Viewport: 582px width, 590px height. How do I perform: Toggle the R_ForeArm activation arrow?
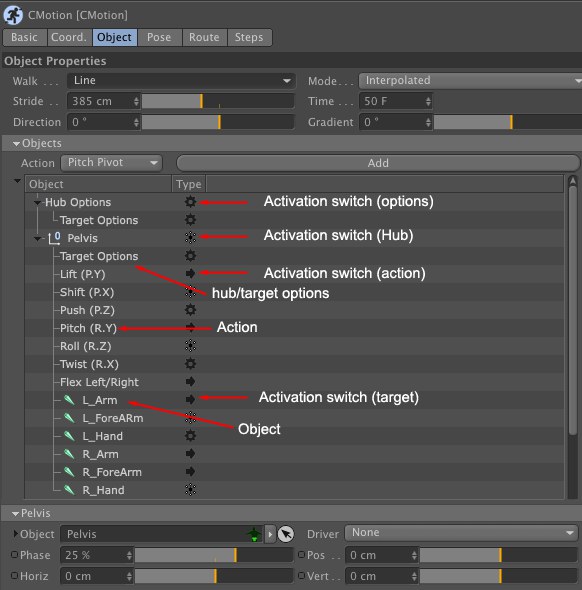pyautogui.click(x=190, y=471)
